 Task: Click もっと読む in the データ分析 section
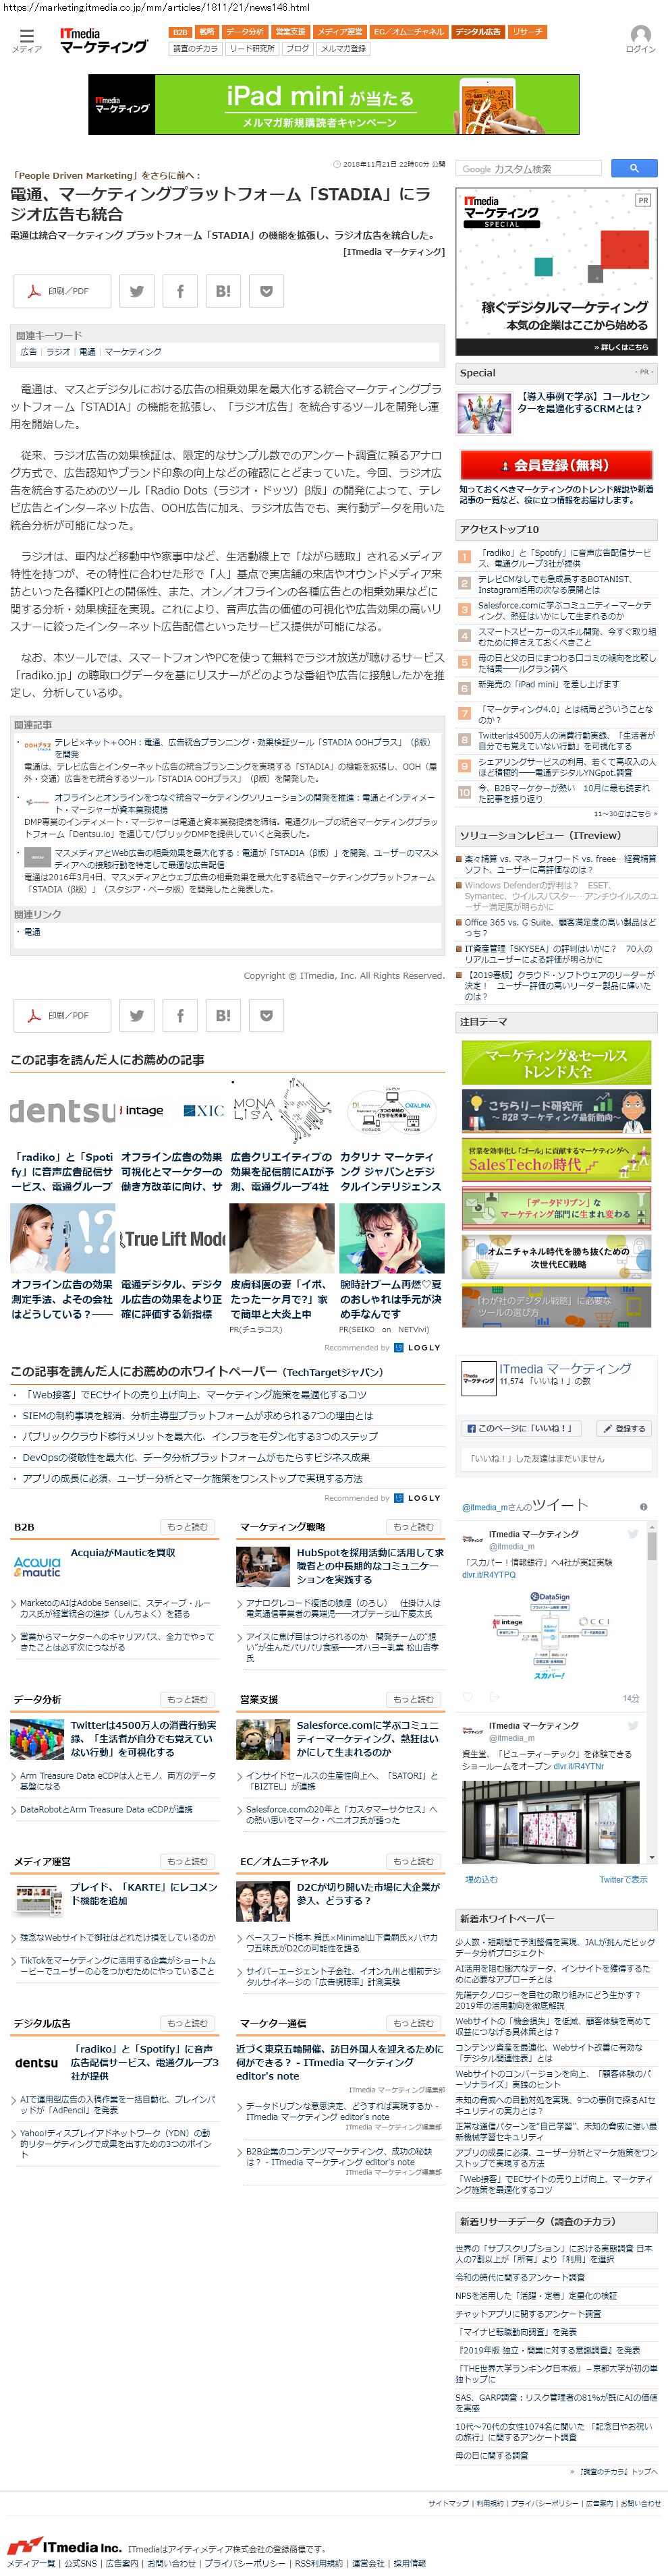(187, 1700)
